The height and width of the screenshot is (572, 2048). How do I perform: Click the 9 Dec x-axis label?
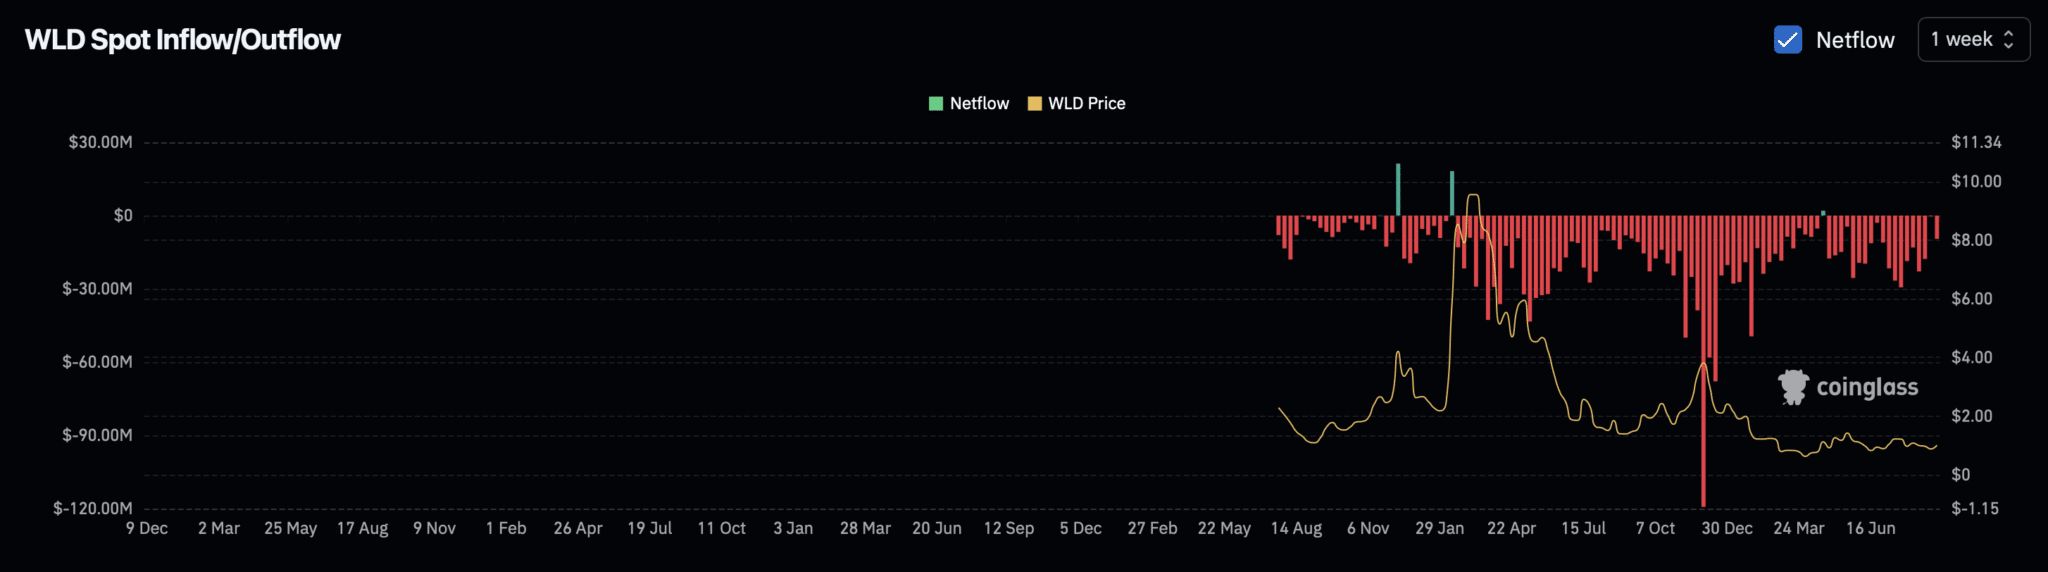tap(147, 529)
